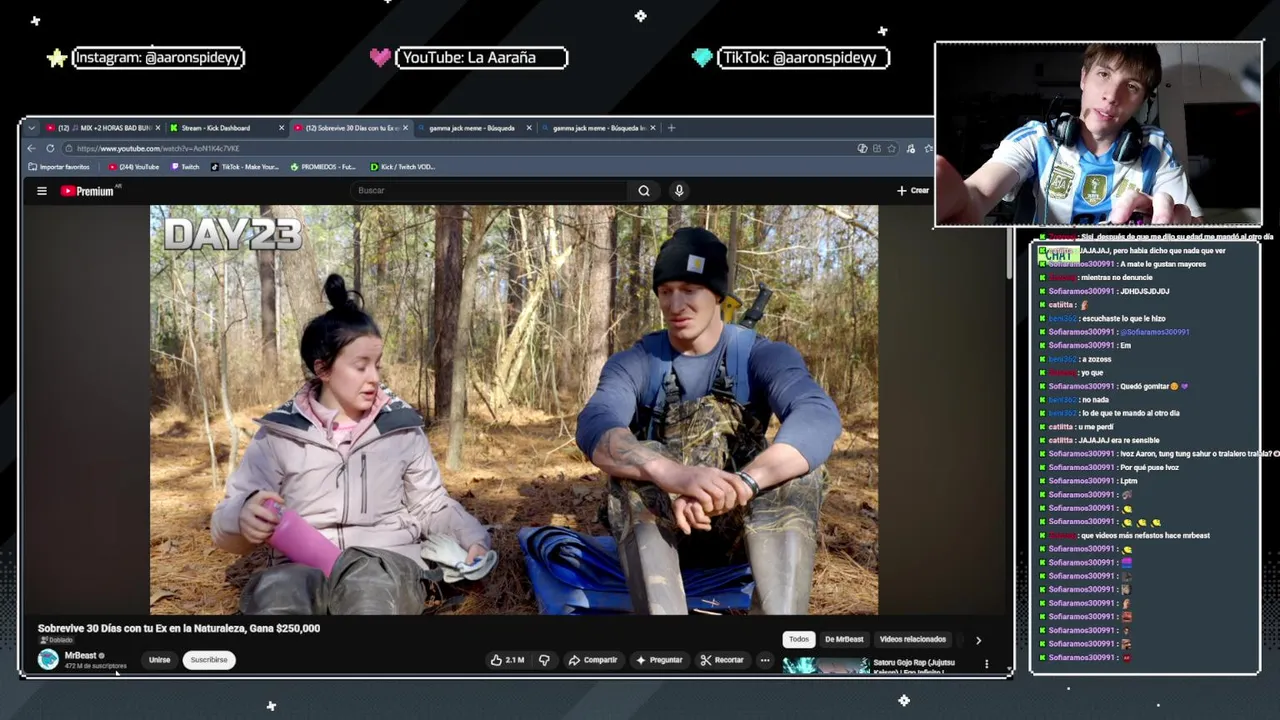This screenshot has width=1280, height=720.
Task: Like the video with thumbs-up button
Action: pyautogui.click(x=508, y=660)
